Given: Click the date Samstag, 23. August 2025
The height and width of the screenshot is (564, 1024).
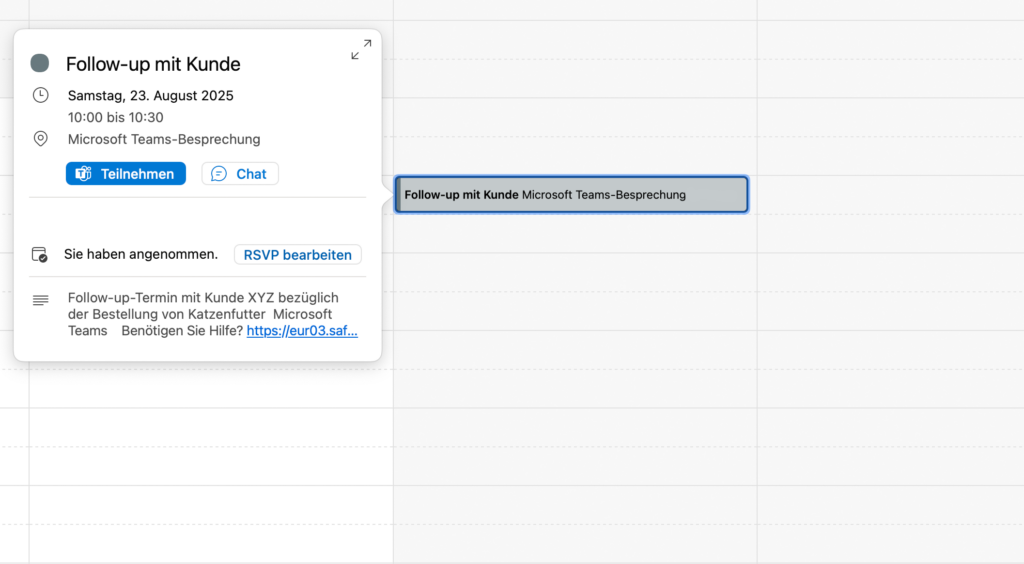Looking at the screenshot, I should pyautogui.click(x=150, y=96).
